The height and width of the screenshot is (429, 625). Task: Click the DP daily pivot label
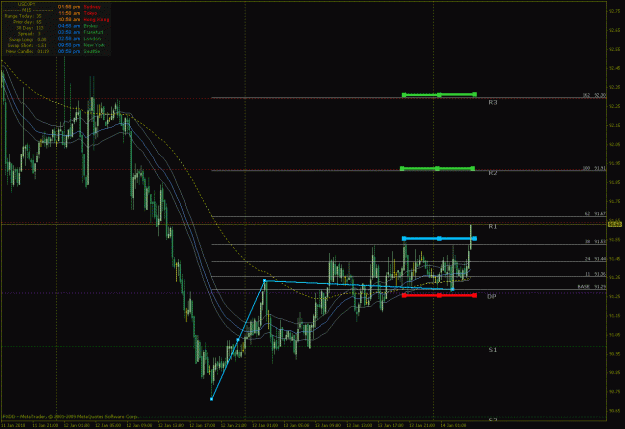coord(492,297)
